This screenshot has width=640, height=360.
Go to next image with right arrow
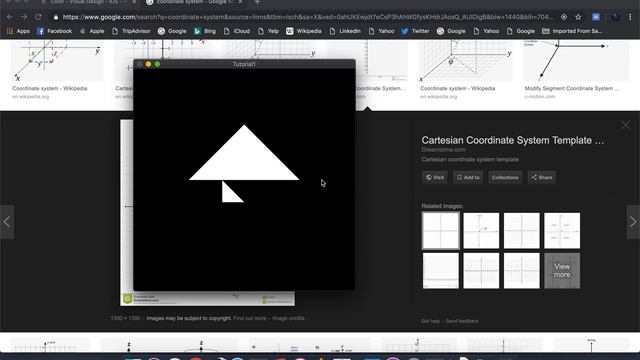pyautogui.click(x=633, y=222)
